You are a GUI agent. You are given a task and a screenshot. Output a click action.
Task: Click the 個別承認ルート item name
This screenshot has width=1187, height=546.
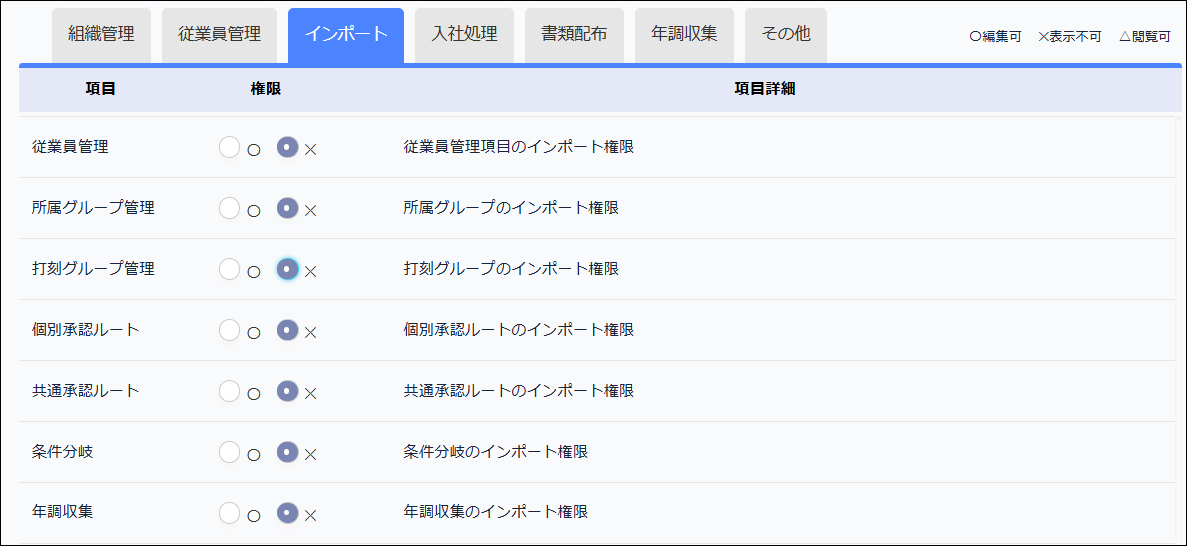86,330
